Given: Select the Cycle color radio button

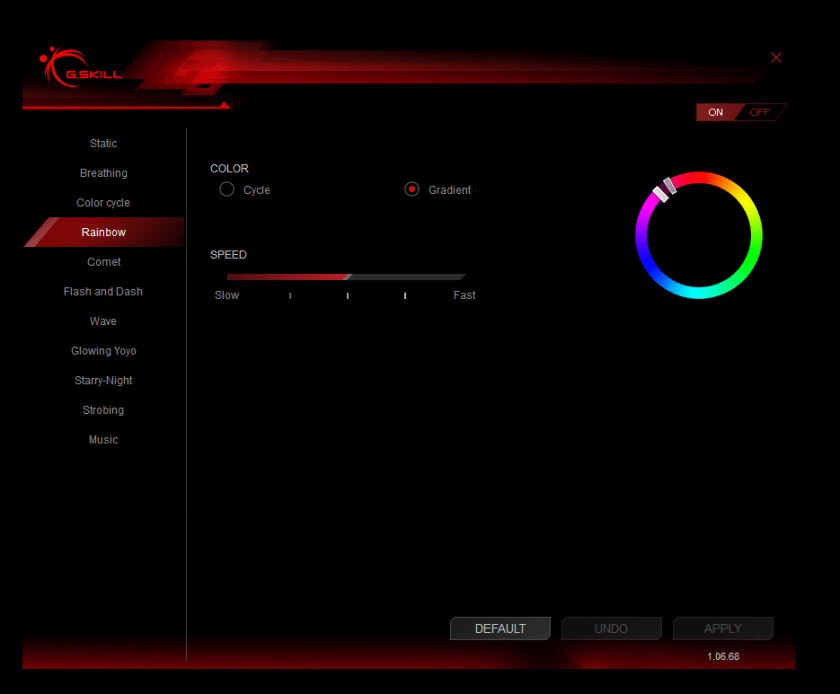Looking at the screenshot, I should click(227, 190).
